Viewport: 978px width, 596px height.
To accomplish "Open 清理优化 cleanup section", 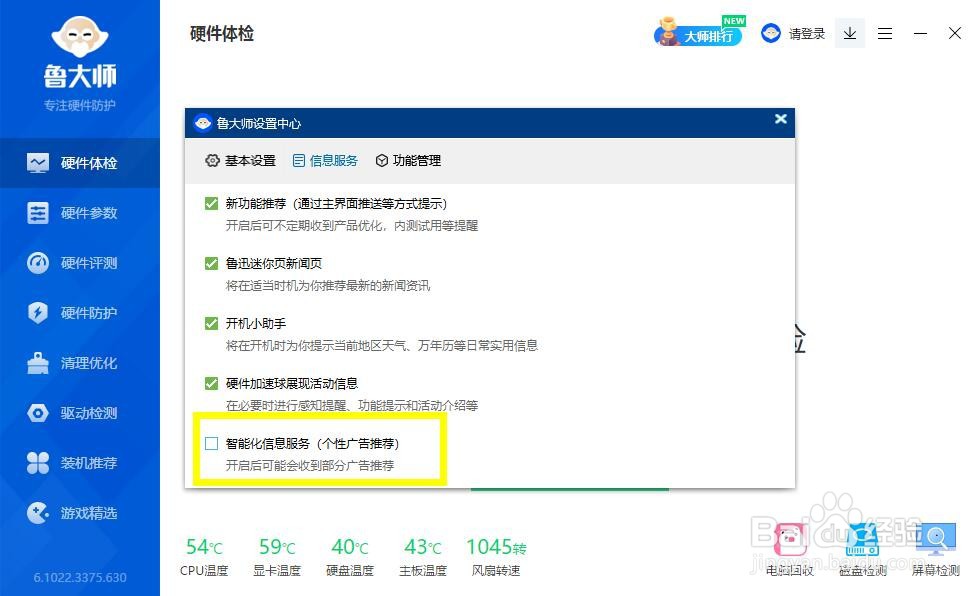I will 80,363.
